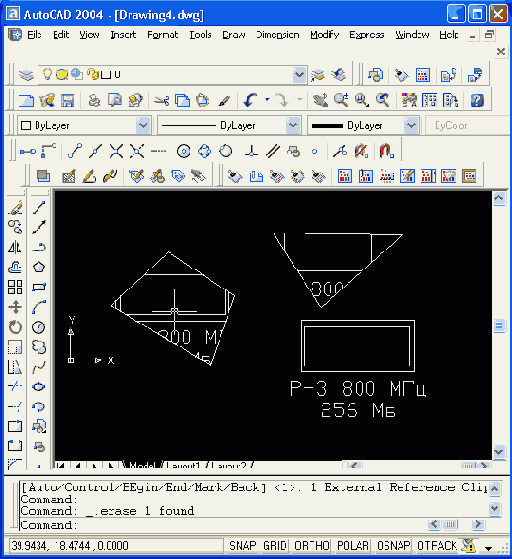The image size is (512, 559).
Task: Open the Help question mark icon
Action: click(x=477, y=101)
